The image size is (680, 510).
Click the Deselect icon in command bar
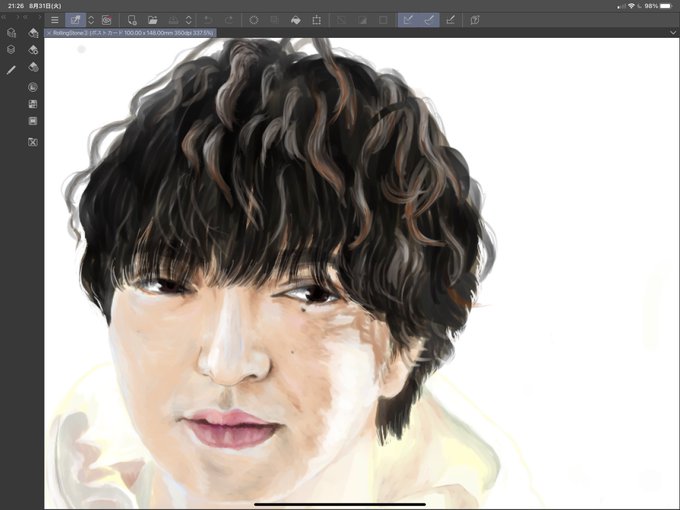[341, 20]
